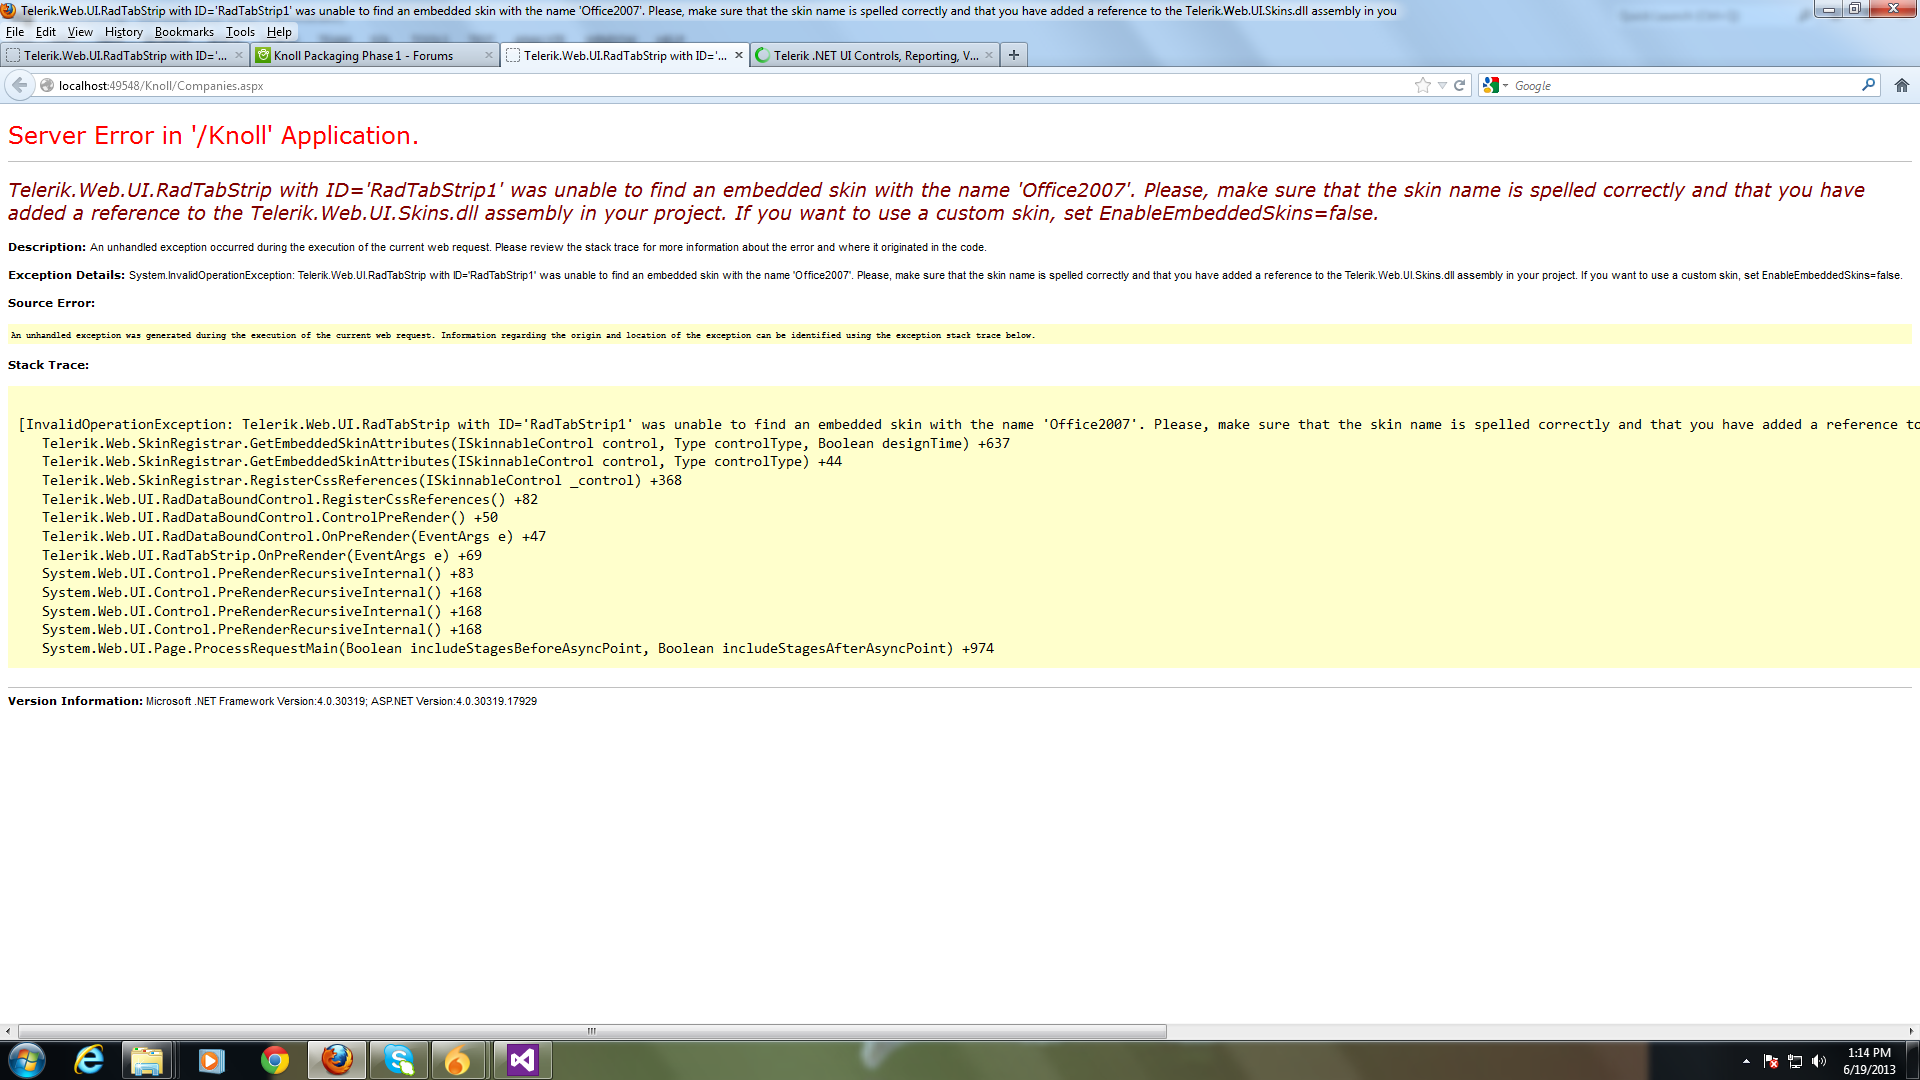Show hidden system tray icons
Viewport: 1920px width, 1080px height.
(1746, 1061)
